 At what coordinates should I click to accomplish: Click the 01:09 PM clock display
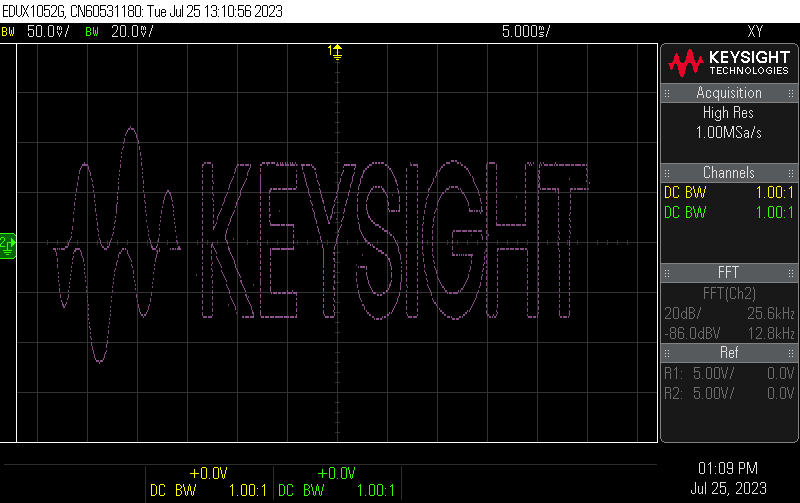(x=727, y=468)
